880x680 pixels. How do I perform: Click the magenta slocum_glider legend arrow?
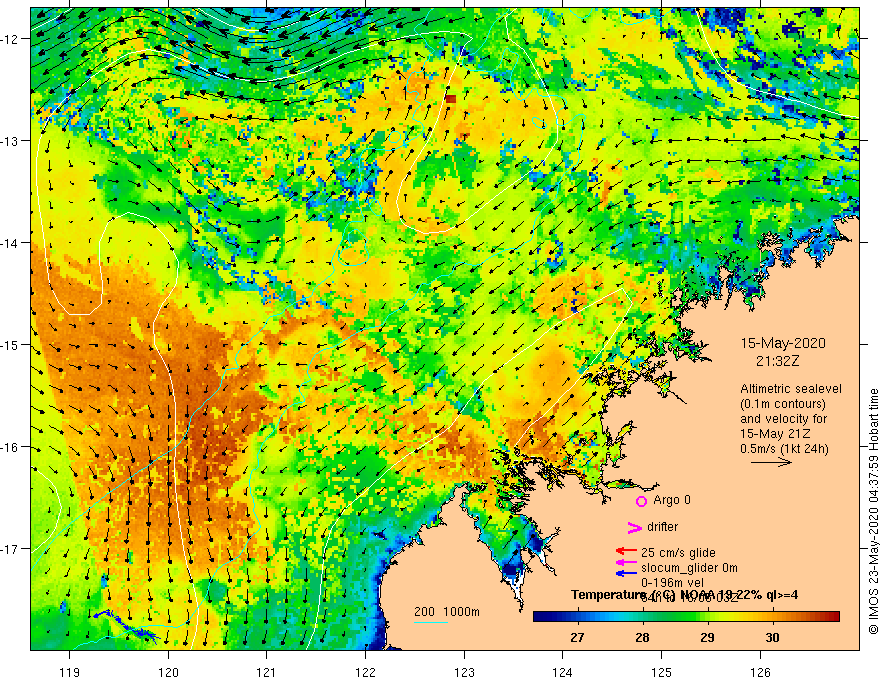(x=626, y=562)
